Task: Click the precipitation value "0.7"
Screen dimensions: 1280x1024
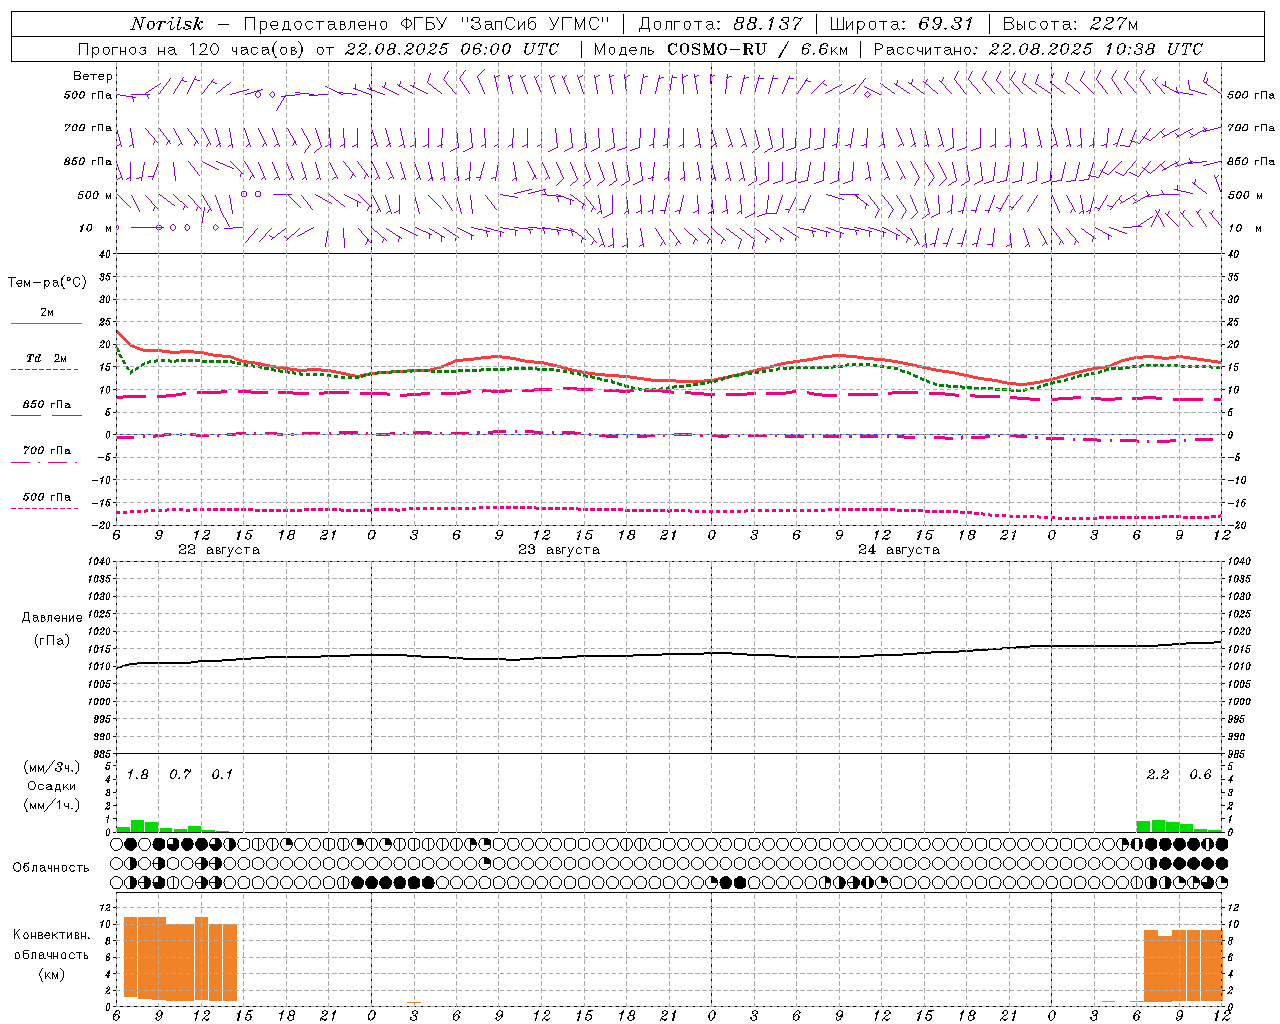Action: click(180, 775)
